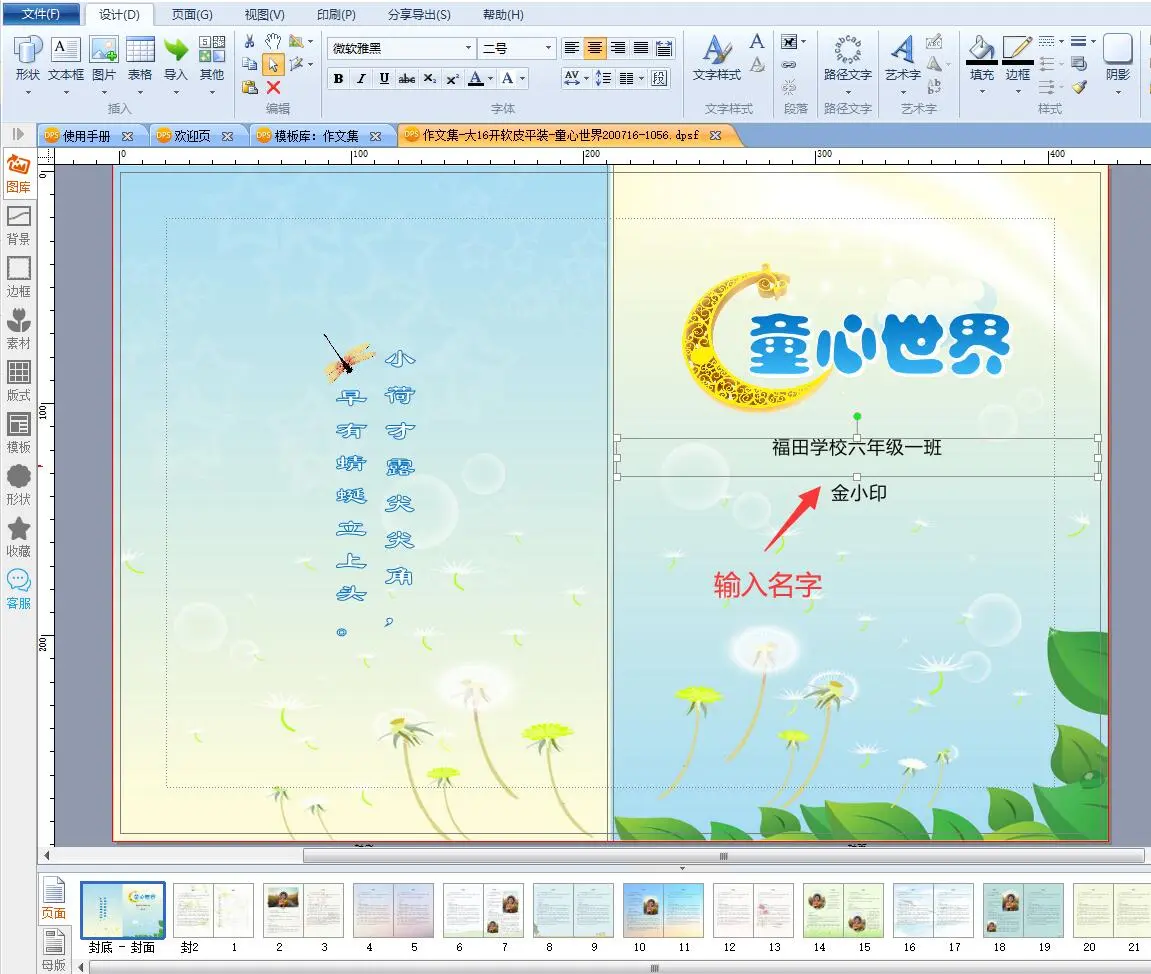1151x974 pixels.
Task: Switch to the 视图(V) ribbon tab
Action: [264, 15]
